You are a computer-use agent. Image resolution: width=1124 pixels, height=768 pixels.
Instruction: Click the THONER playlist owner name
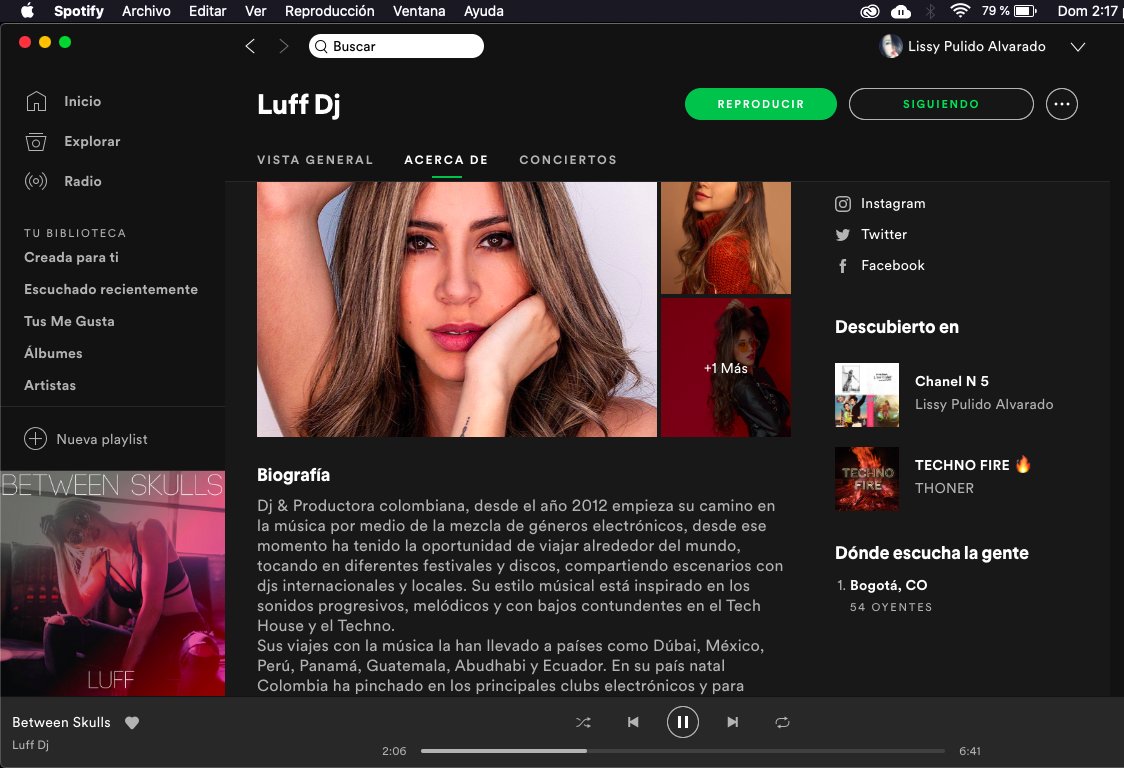(944, 488)
